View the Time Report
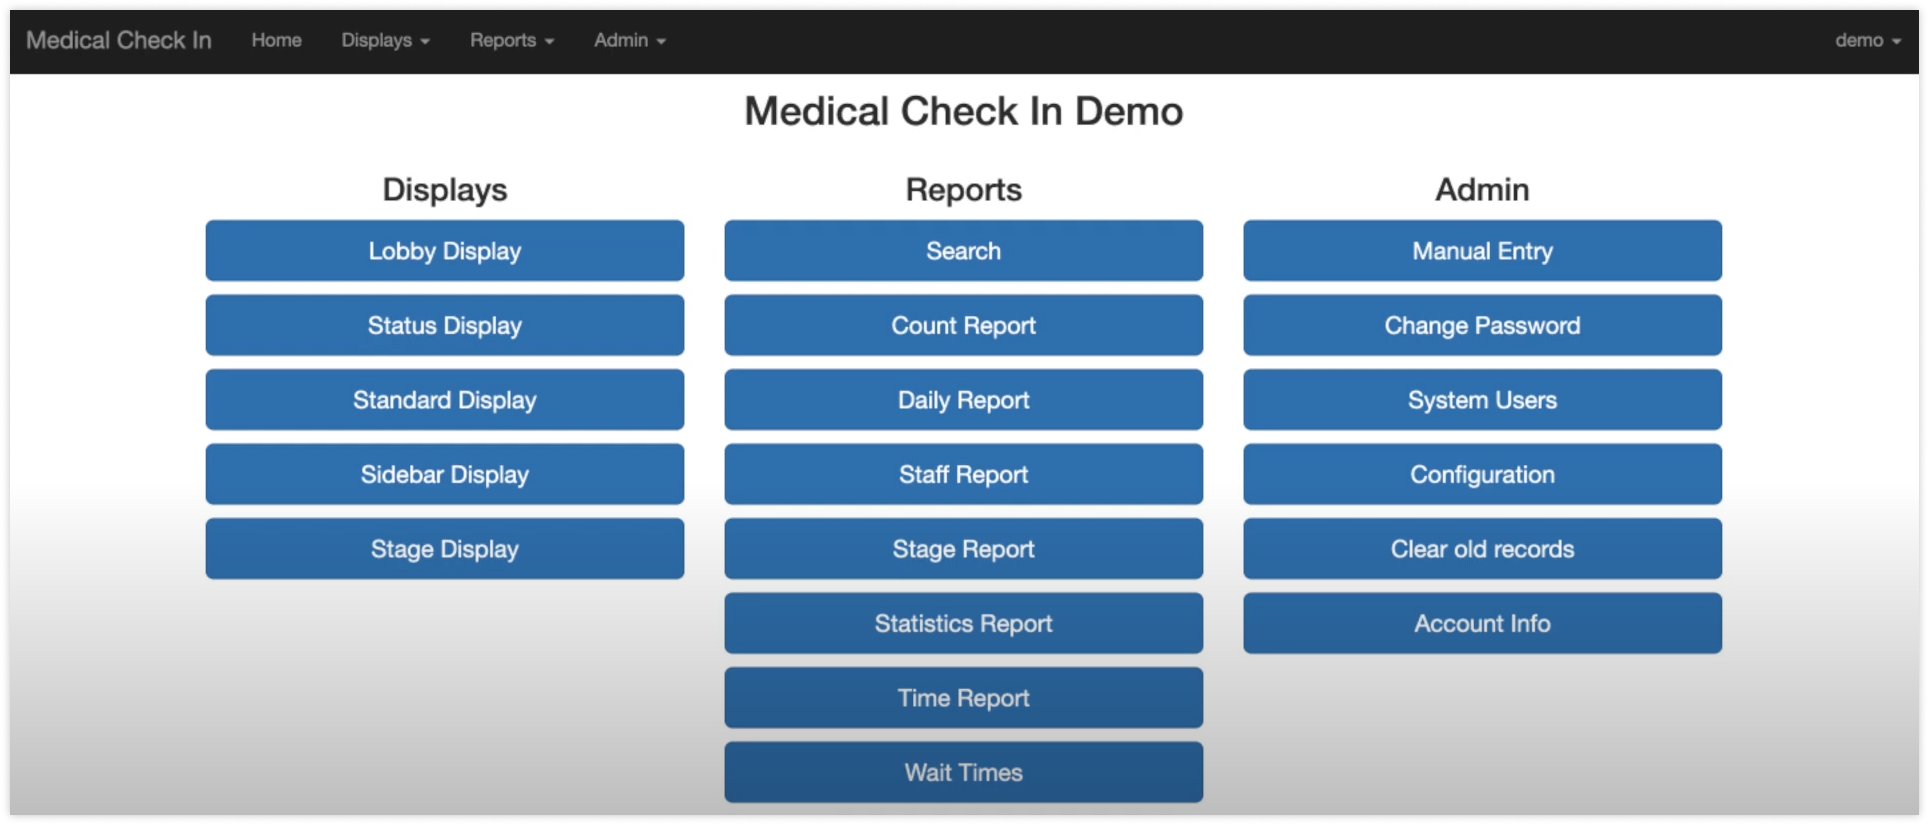Screen dimensions: 1929x825 pos(964,698)
